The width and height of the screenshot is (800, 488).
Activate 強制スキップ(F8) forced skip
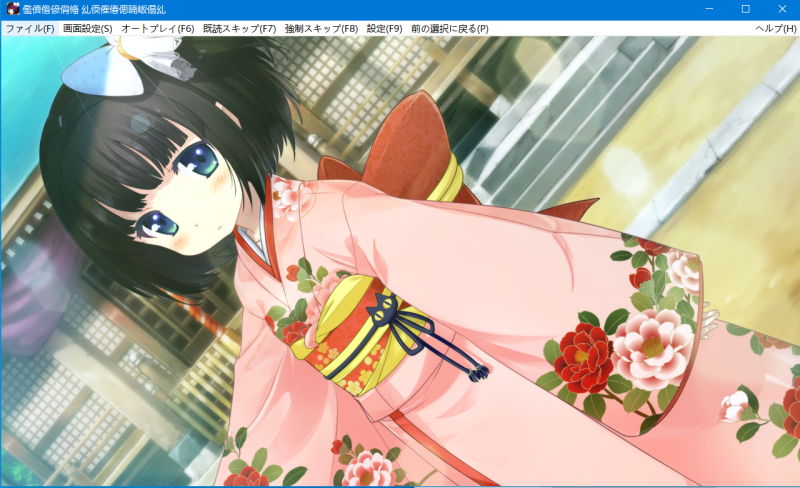[x=321, y=29]
